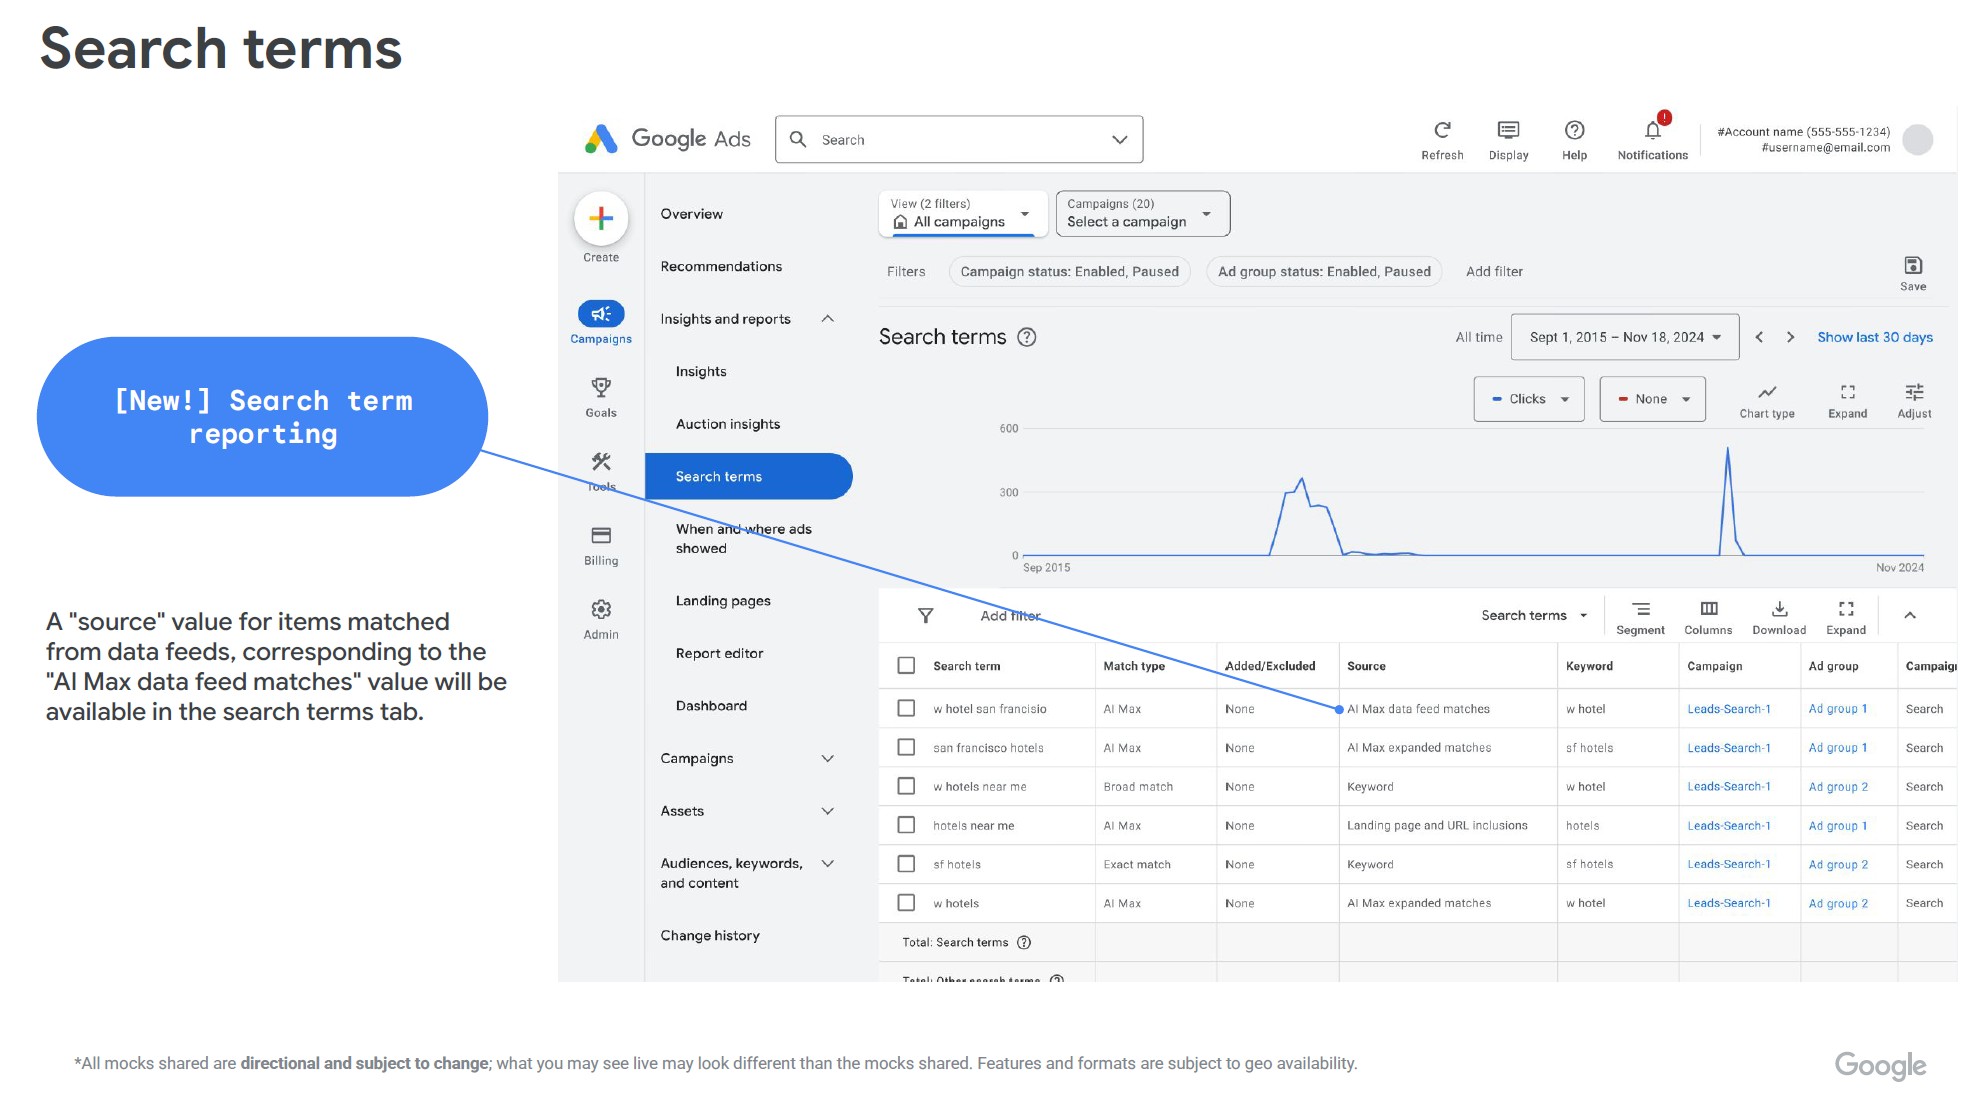Viewport: 1966px width, 1100px height.
Task: Expand Audiences, keywords, and content section
Action: [827, 864]
